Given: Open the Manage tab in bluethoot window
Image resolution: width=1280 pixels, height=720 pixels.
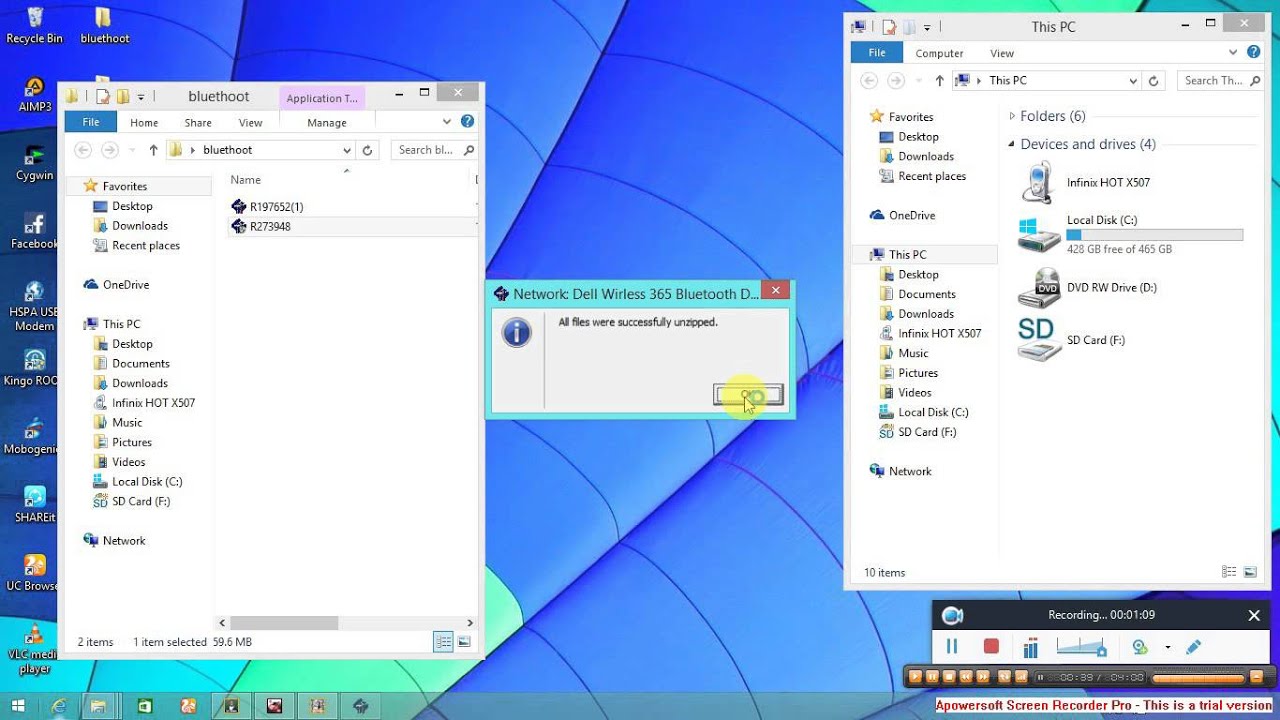Looking at the screenshot, I should (x=327, y=122).
